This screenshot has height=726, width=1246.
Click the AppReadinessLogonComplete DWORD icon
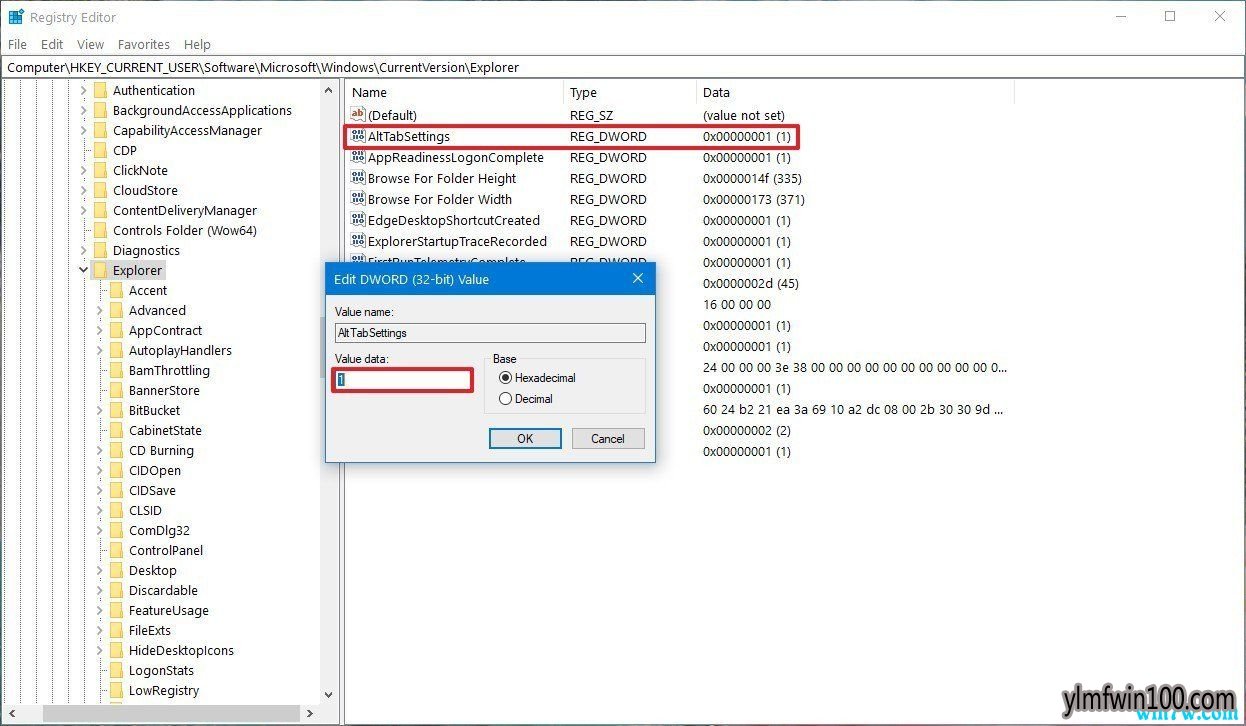358,157
